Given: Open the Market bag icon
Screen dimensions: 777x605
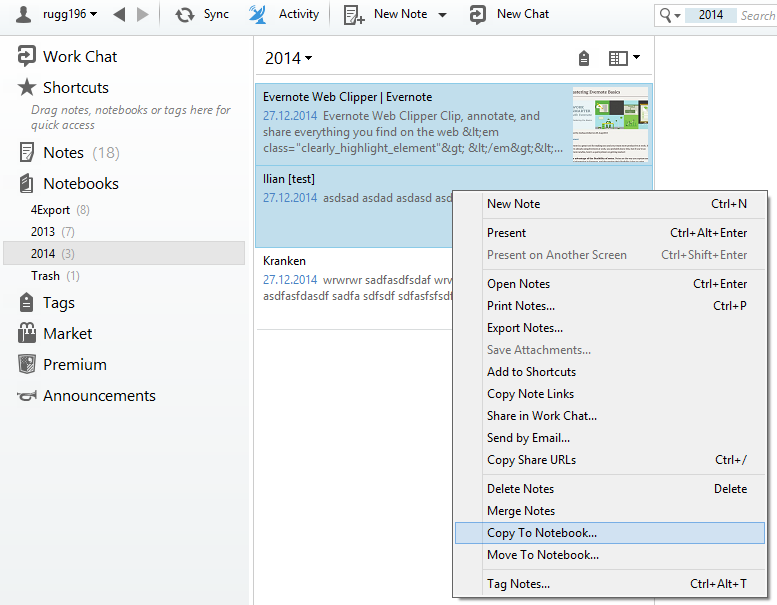Looking at the screenshot, I should pyautogui.click(x=27, y=333).
